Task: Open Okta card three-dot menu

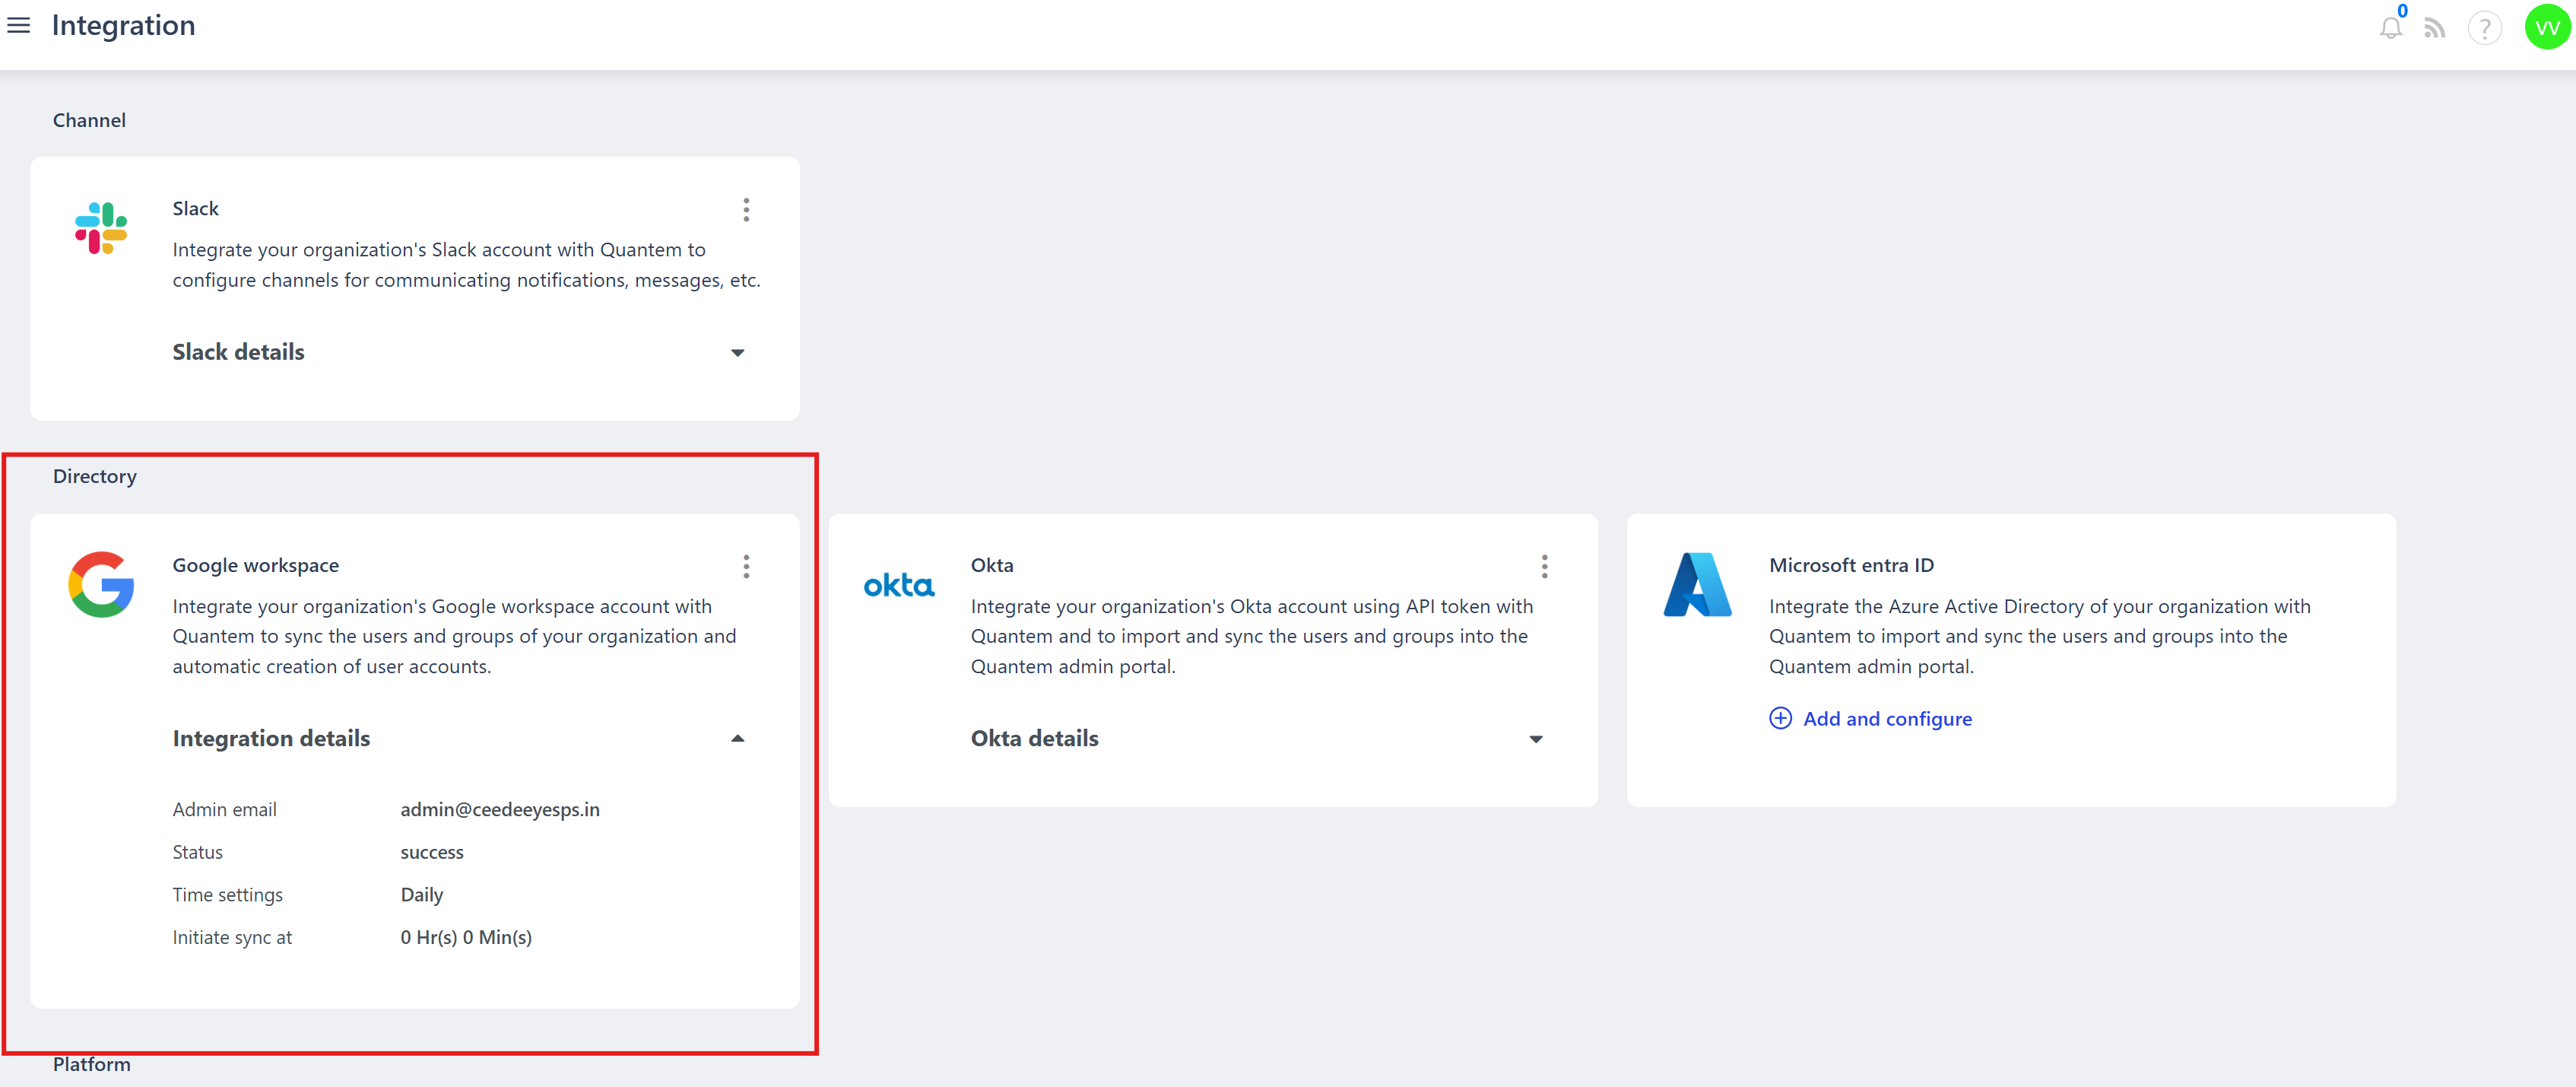Action: [1544, 567]
